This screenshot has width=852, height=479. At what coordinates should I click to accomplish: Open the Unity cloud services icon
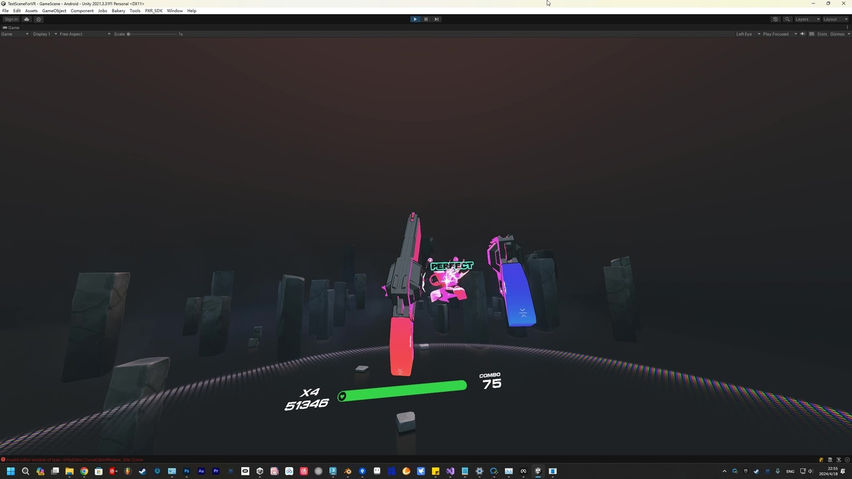pyautogui.click(x=27, y=20)
